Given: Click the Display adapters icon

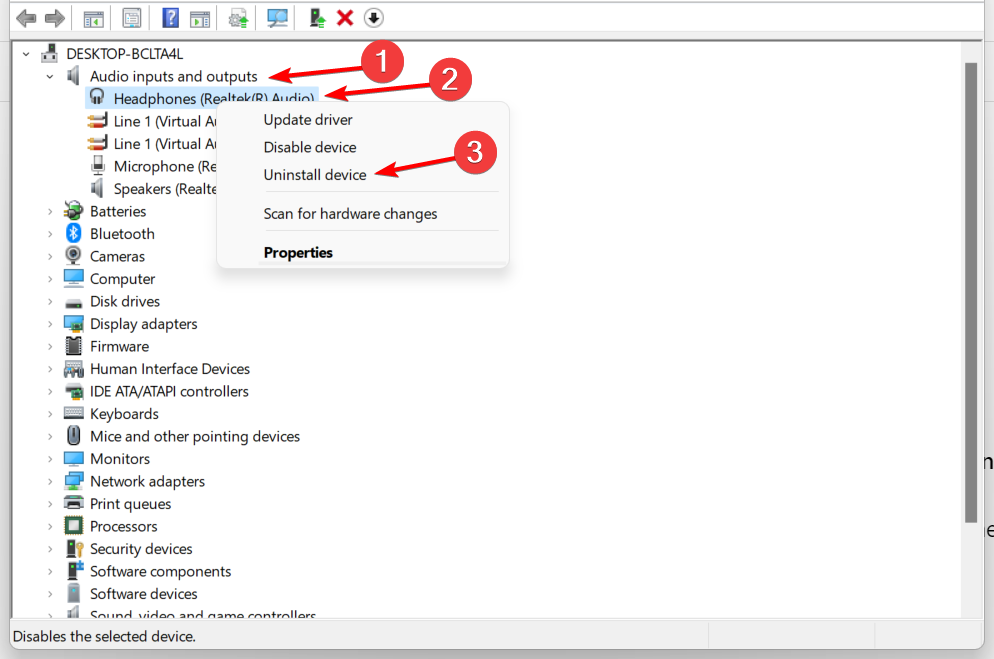Looking at the screenshot, I should 74,323.
